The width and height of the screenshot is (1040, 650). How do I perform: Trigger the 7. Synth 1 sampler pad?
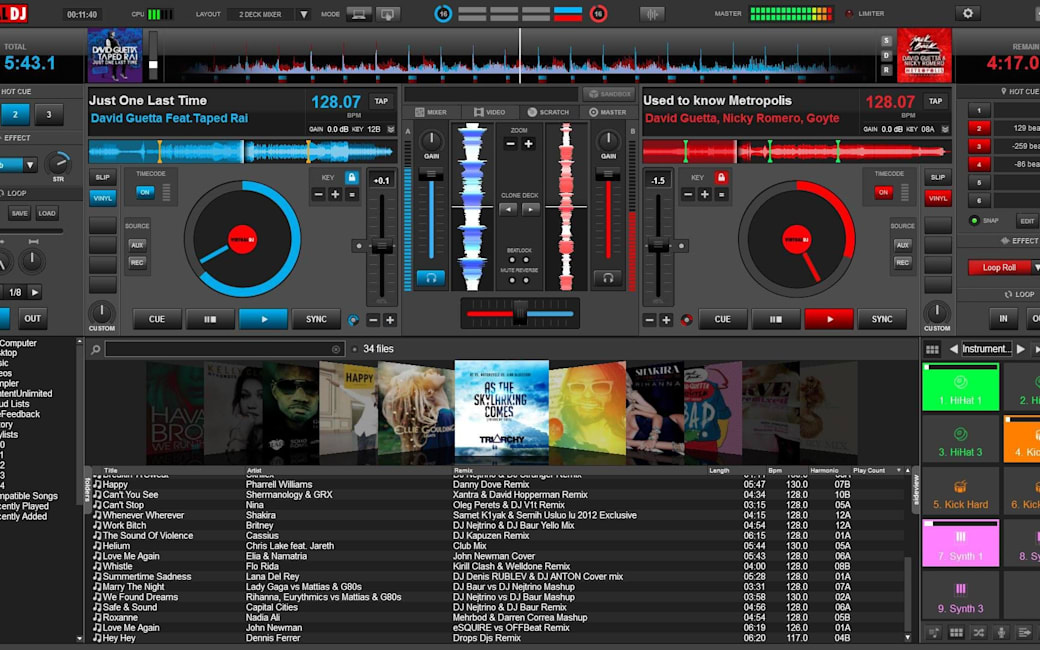960,543
